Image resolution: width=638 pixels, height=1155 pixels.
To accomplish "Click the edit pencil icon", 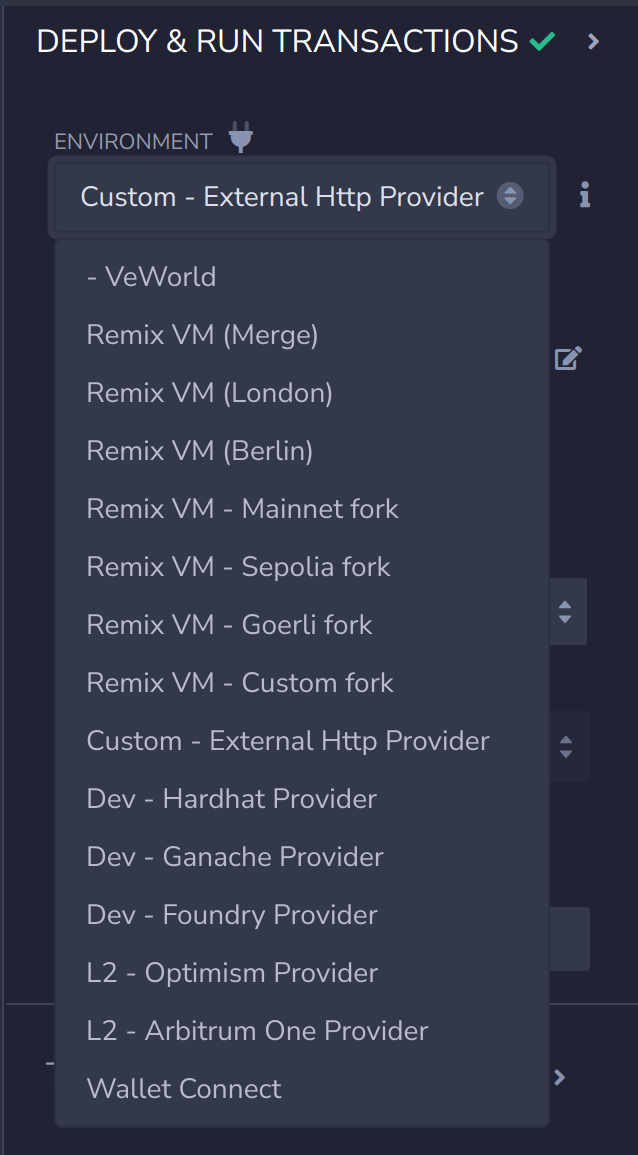I will coord(568,358).
